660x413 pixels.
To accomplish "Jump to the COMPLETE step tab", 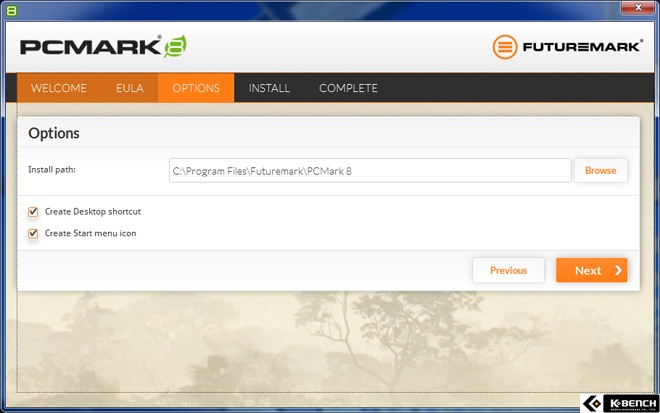I will click(x=348, y=88).
